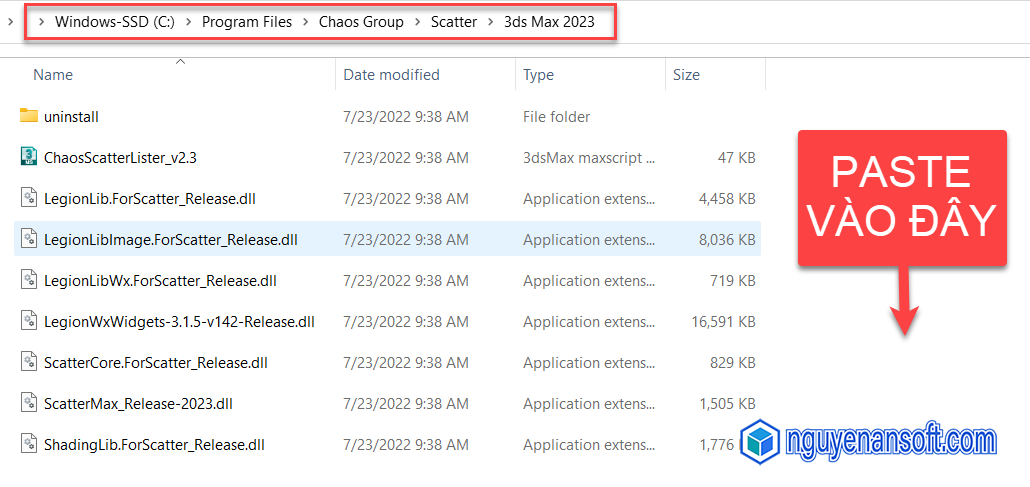Click the ShadingLib.ForScatter_Release.dll file icon

(x=29, y=444)
